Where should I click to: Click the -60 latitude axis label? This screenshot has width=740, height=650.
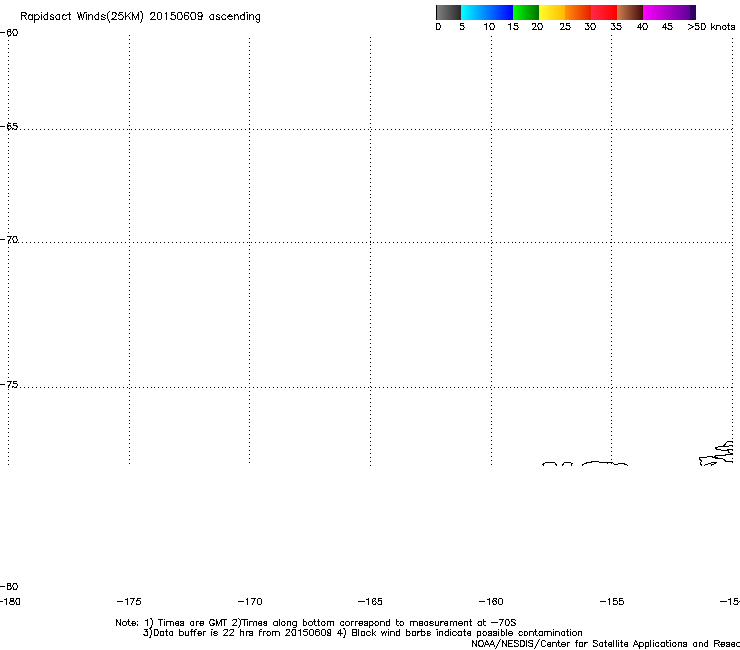[x=9, y=33]
